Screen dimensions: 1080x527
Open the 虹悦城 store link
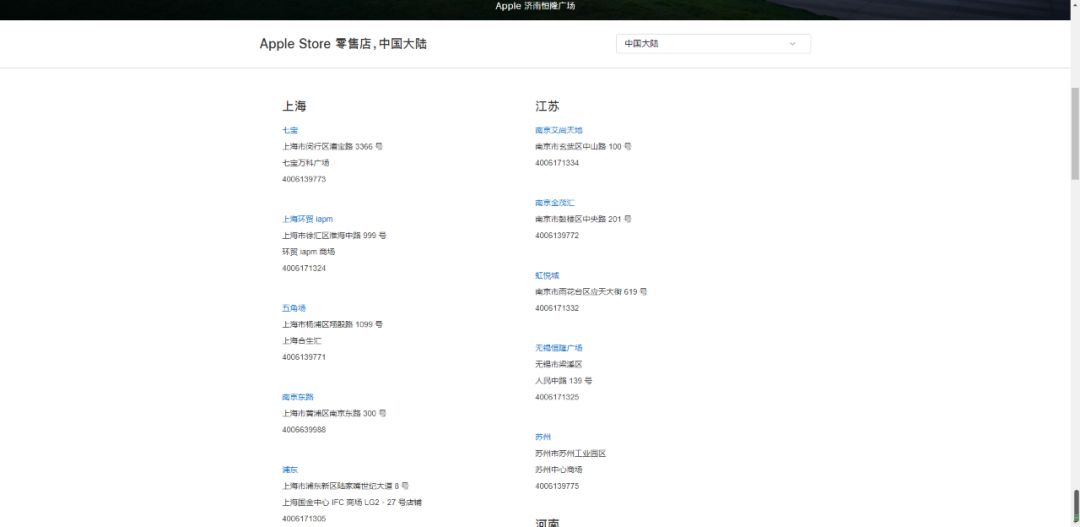click(547, 276)
